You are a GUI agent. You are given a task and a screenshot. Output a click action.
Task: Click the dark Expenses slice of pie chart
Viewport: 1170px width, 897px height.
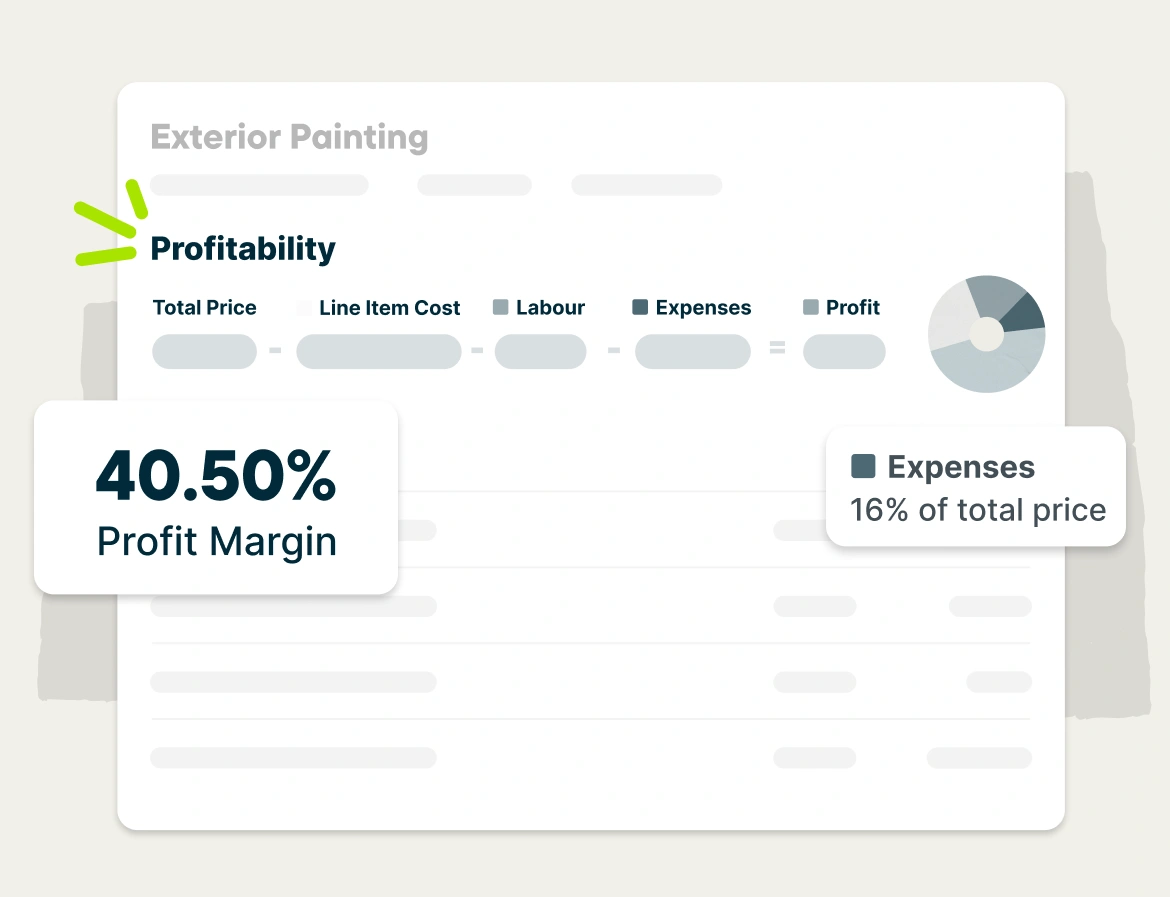click(x=1024, y=314)
